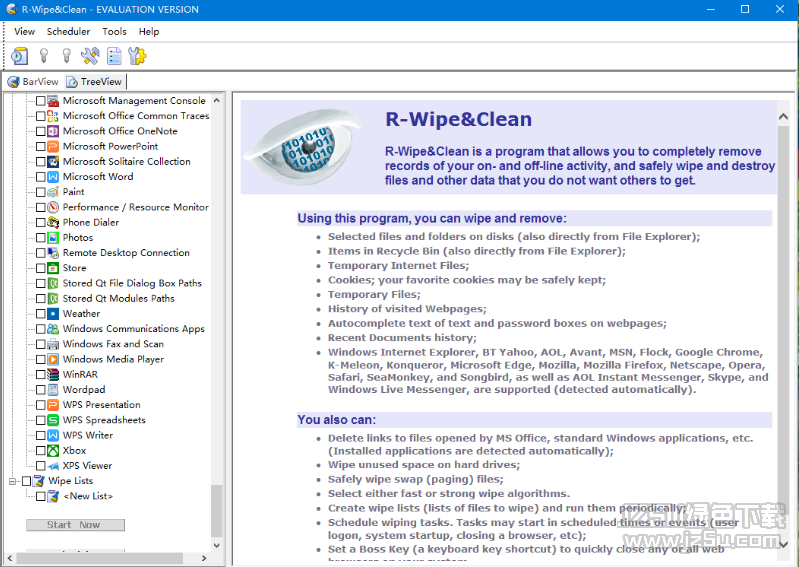
Task: Click the Microsoft Word icon
Action: point(53,177)
